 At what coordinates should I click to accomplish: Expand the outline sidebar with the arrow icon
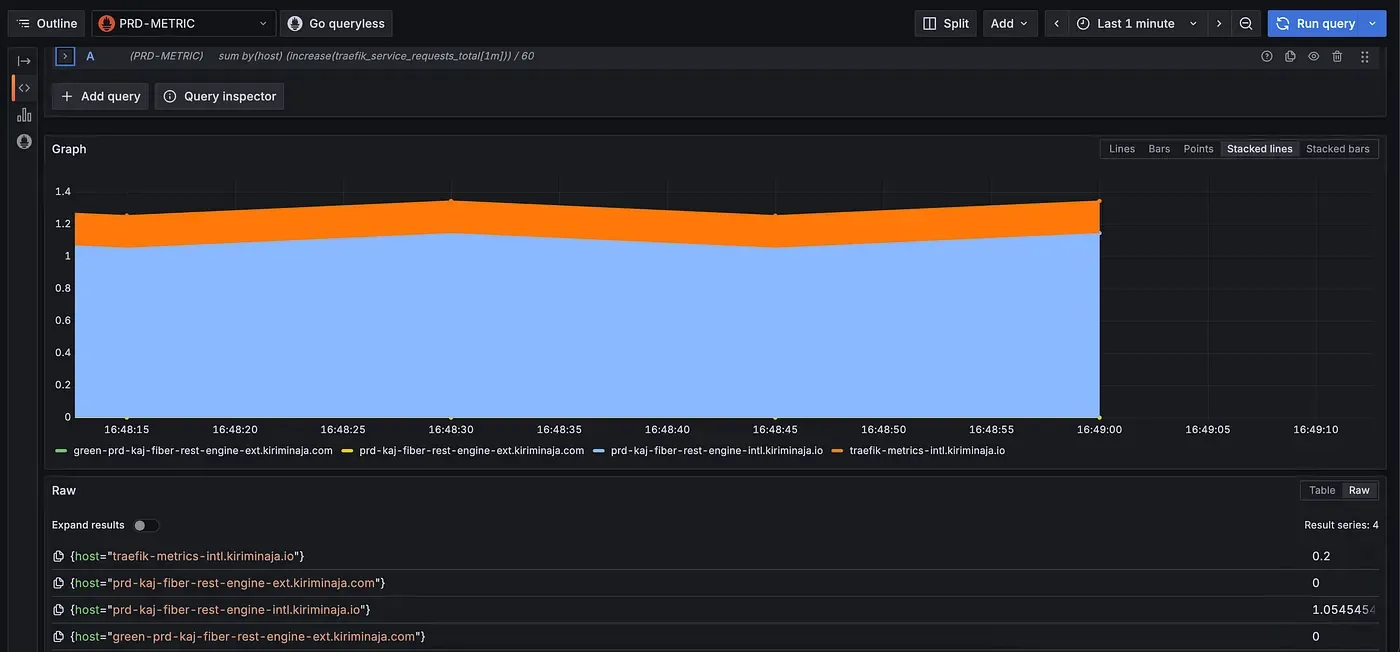pos(24,61)
